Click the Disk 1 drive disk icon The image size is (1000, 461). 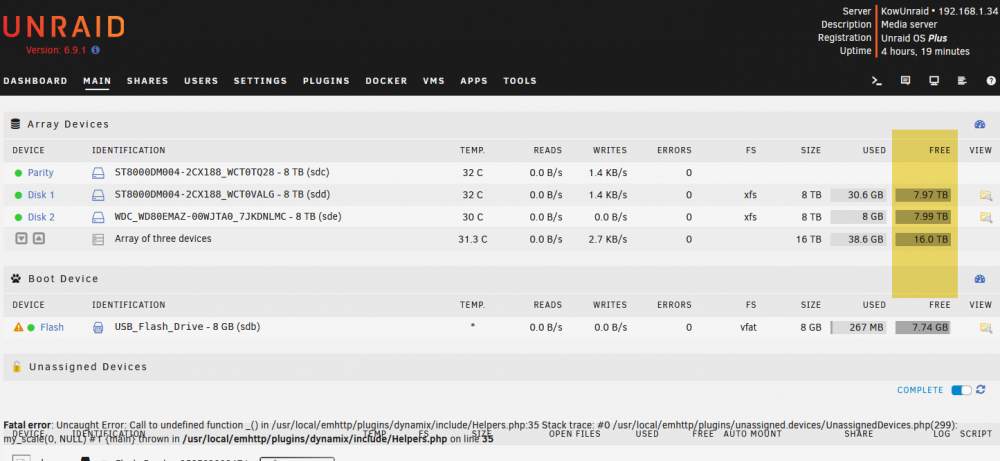(98, 195)
